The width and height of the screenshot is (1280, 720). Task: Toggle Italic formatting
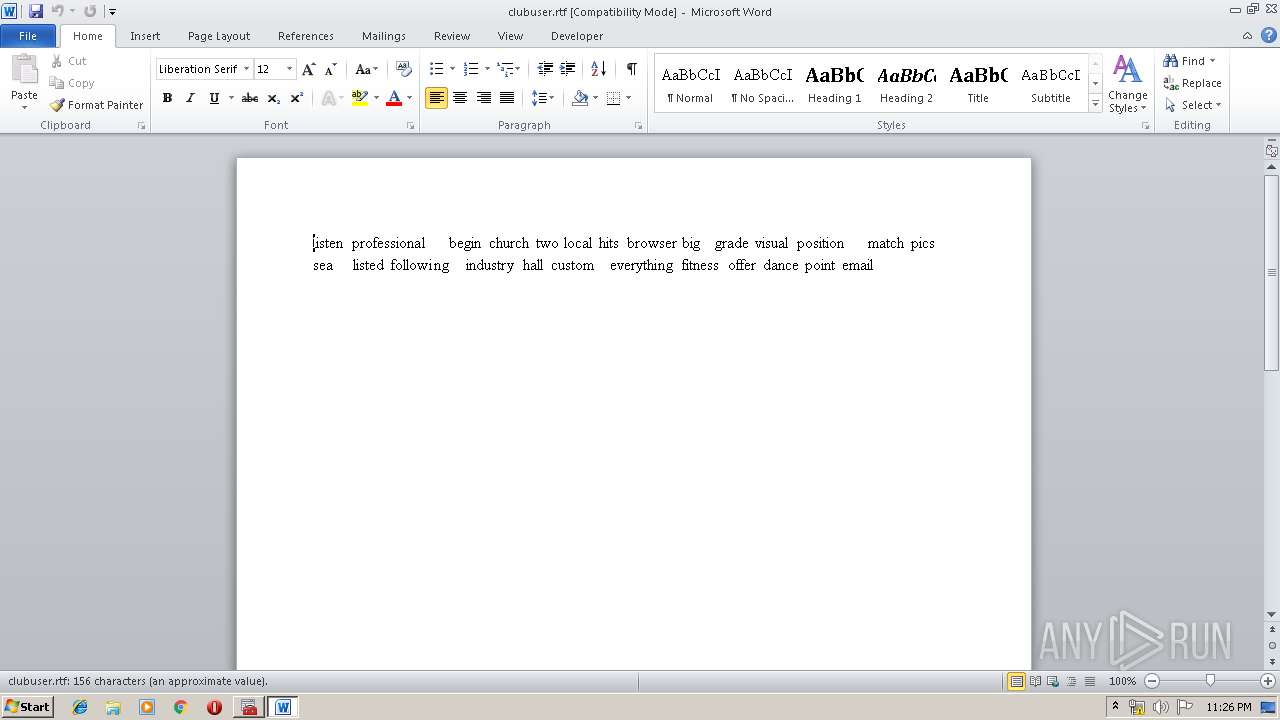point(190,98)
